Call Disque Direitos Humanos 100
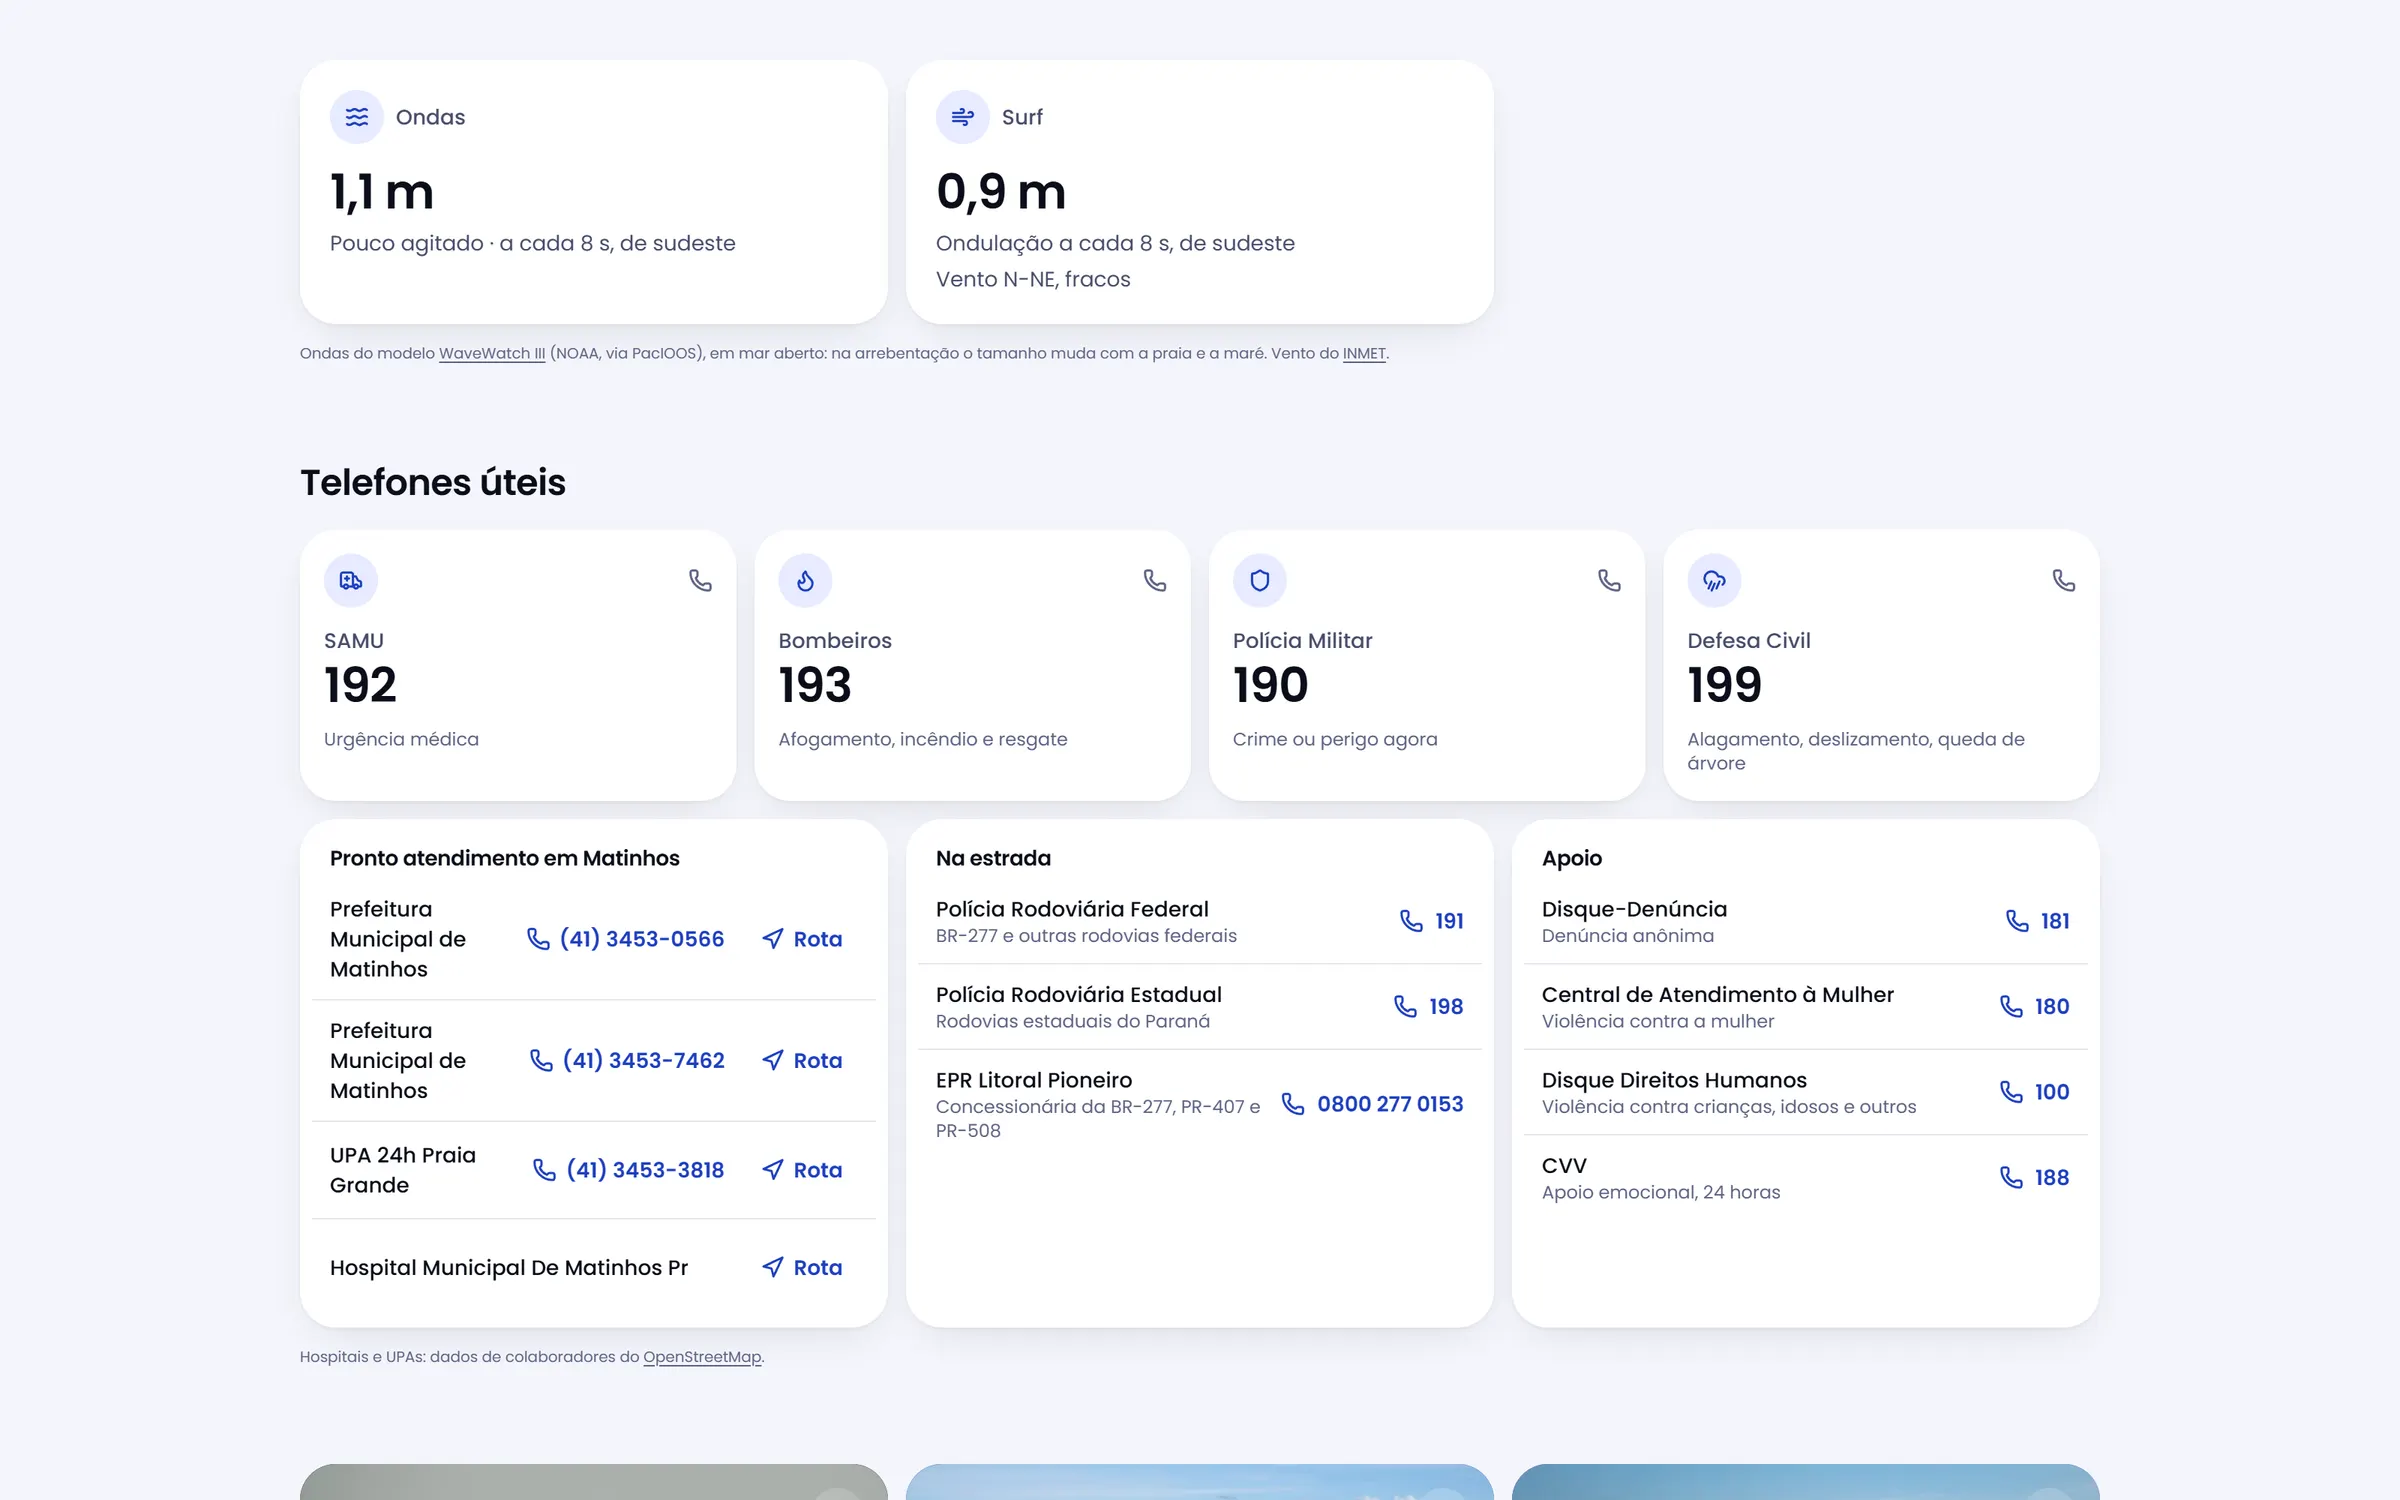This screenshot has width=2400, height=1500. point(2035,1092)
